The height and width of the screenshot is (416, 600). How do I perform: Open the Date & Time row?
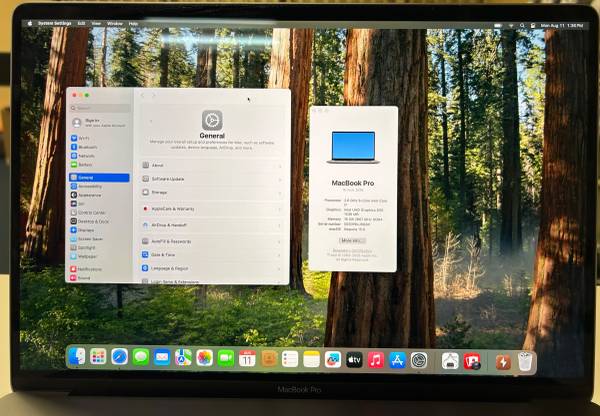click(210, 255)
